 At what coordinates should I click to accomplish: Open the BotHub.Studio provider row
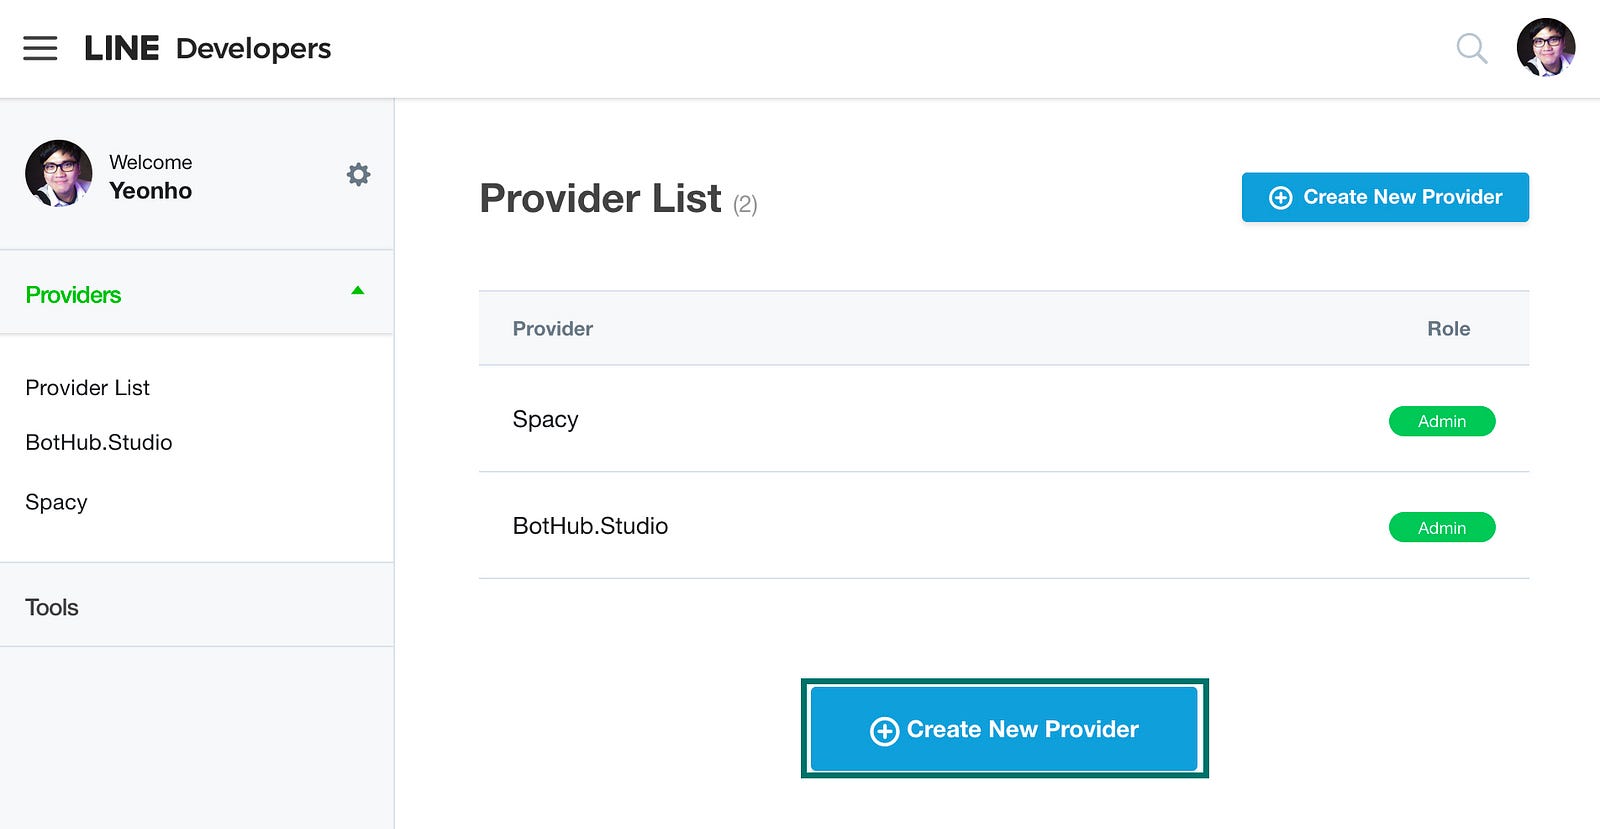coord(1004,526)
